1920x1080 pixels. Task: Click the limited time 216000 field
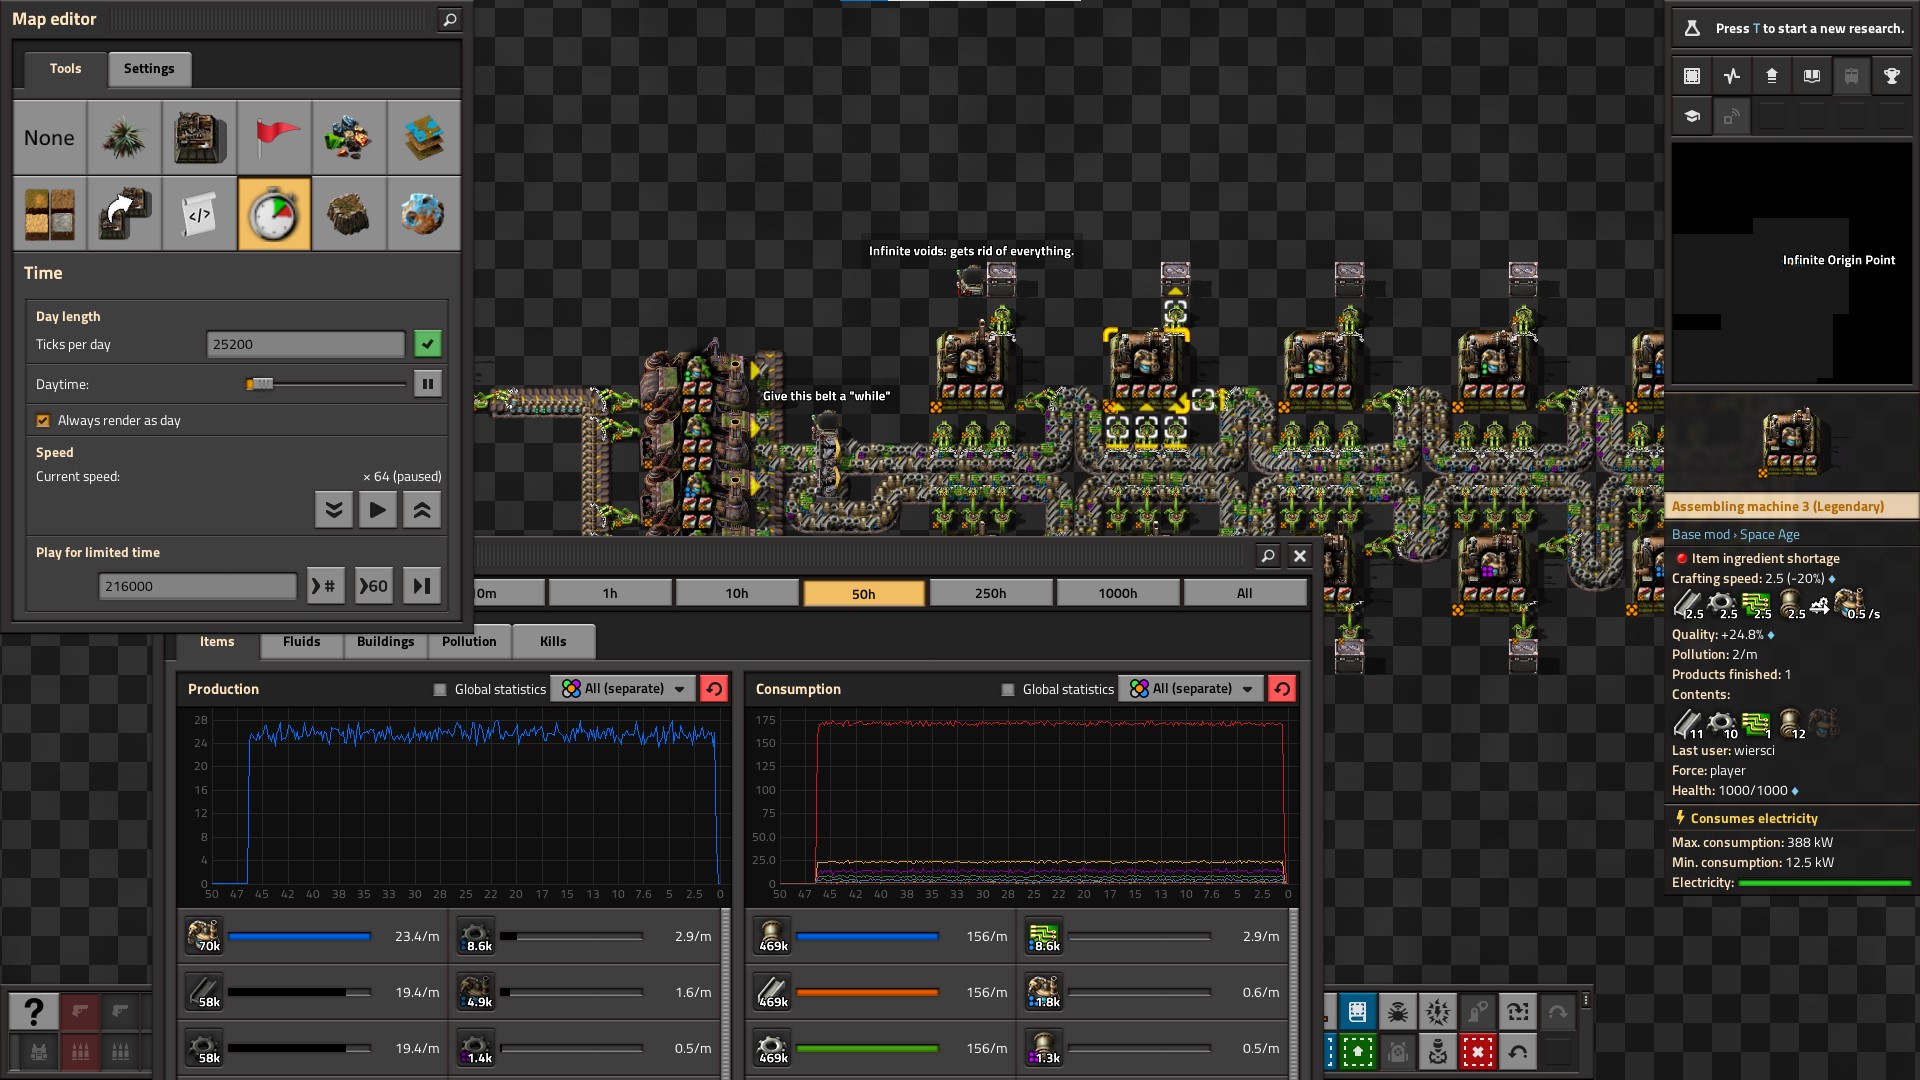[198, 586]
